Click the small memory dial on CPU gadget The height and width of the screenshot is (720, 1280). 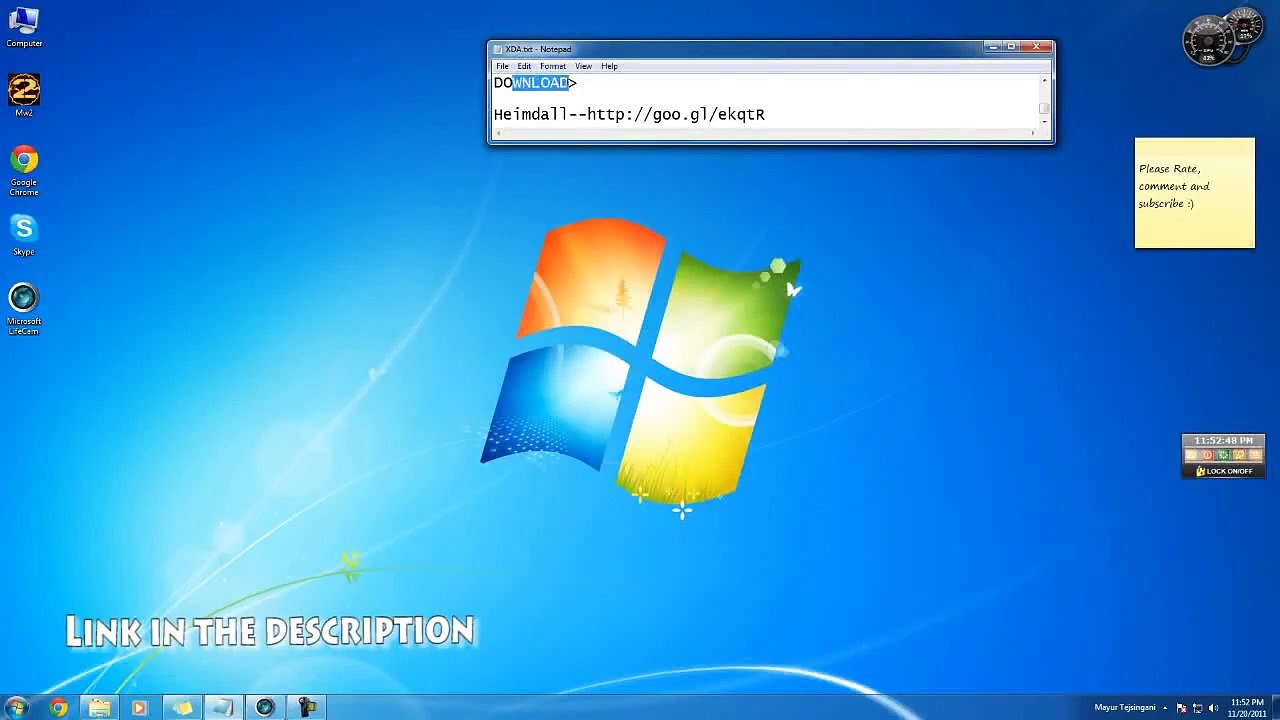click(x=1245, y=27)
